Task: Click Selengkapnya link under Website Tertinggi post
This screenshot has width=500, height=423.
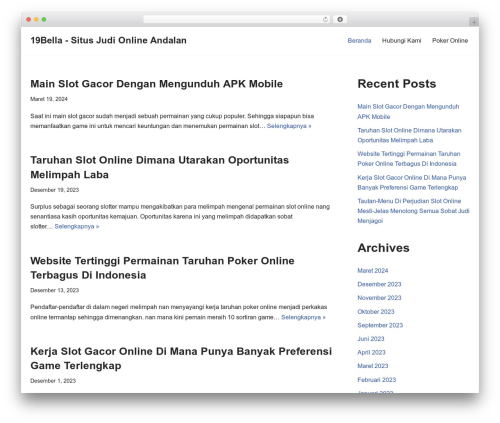Action: (x=303, y=317)
